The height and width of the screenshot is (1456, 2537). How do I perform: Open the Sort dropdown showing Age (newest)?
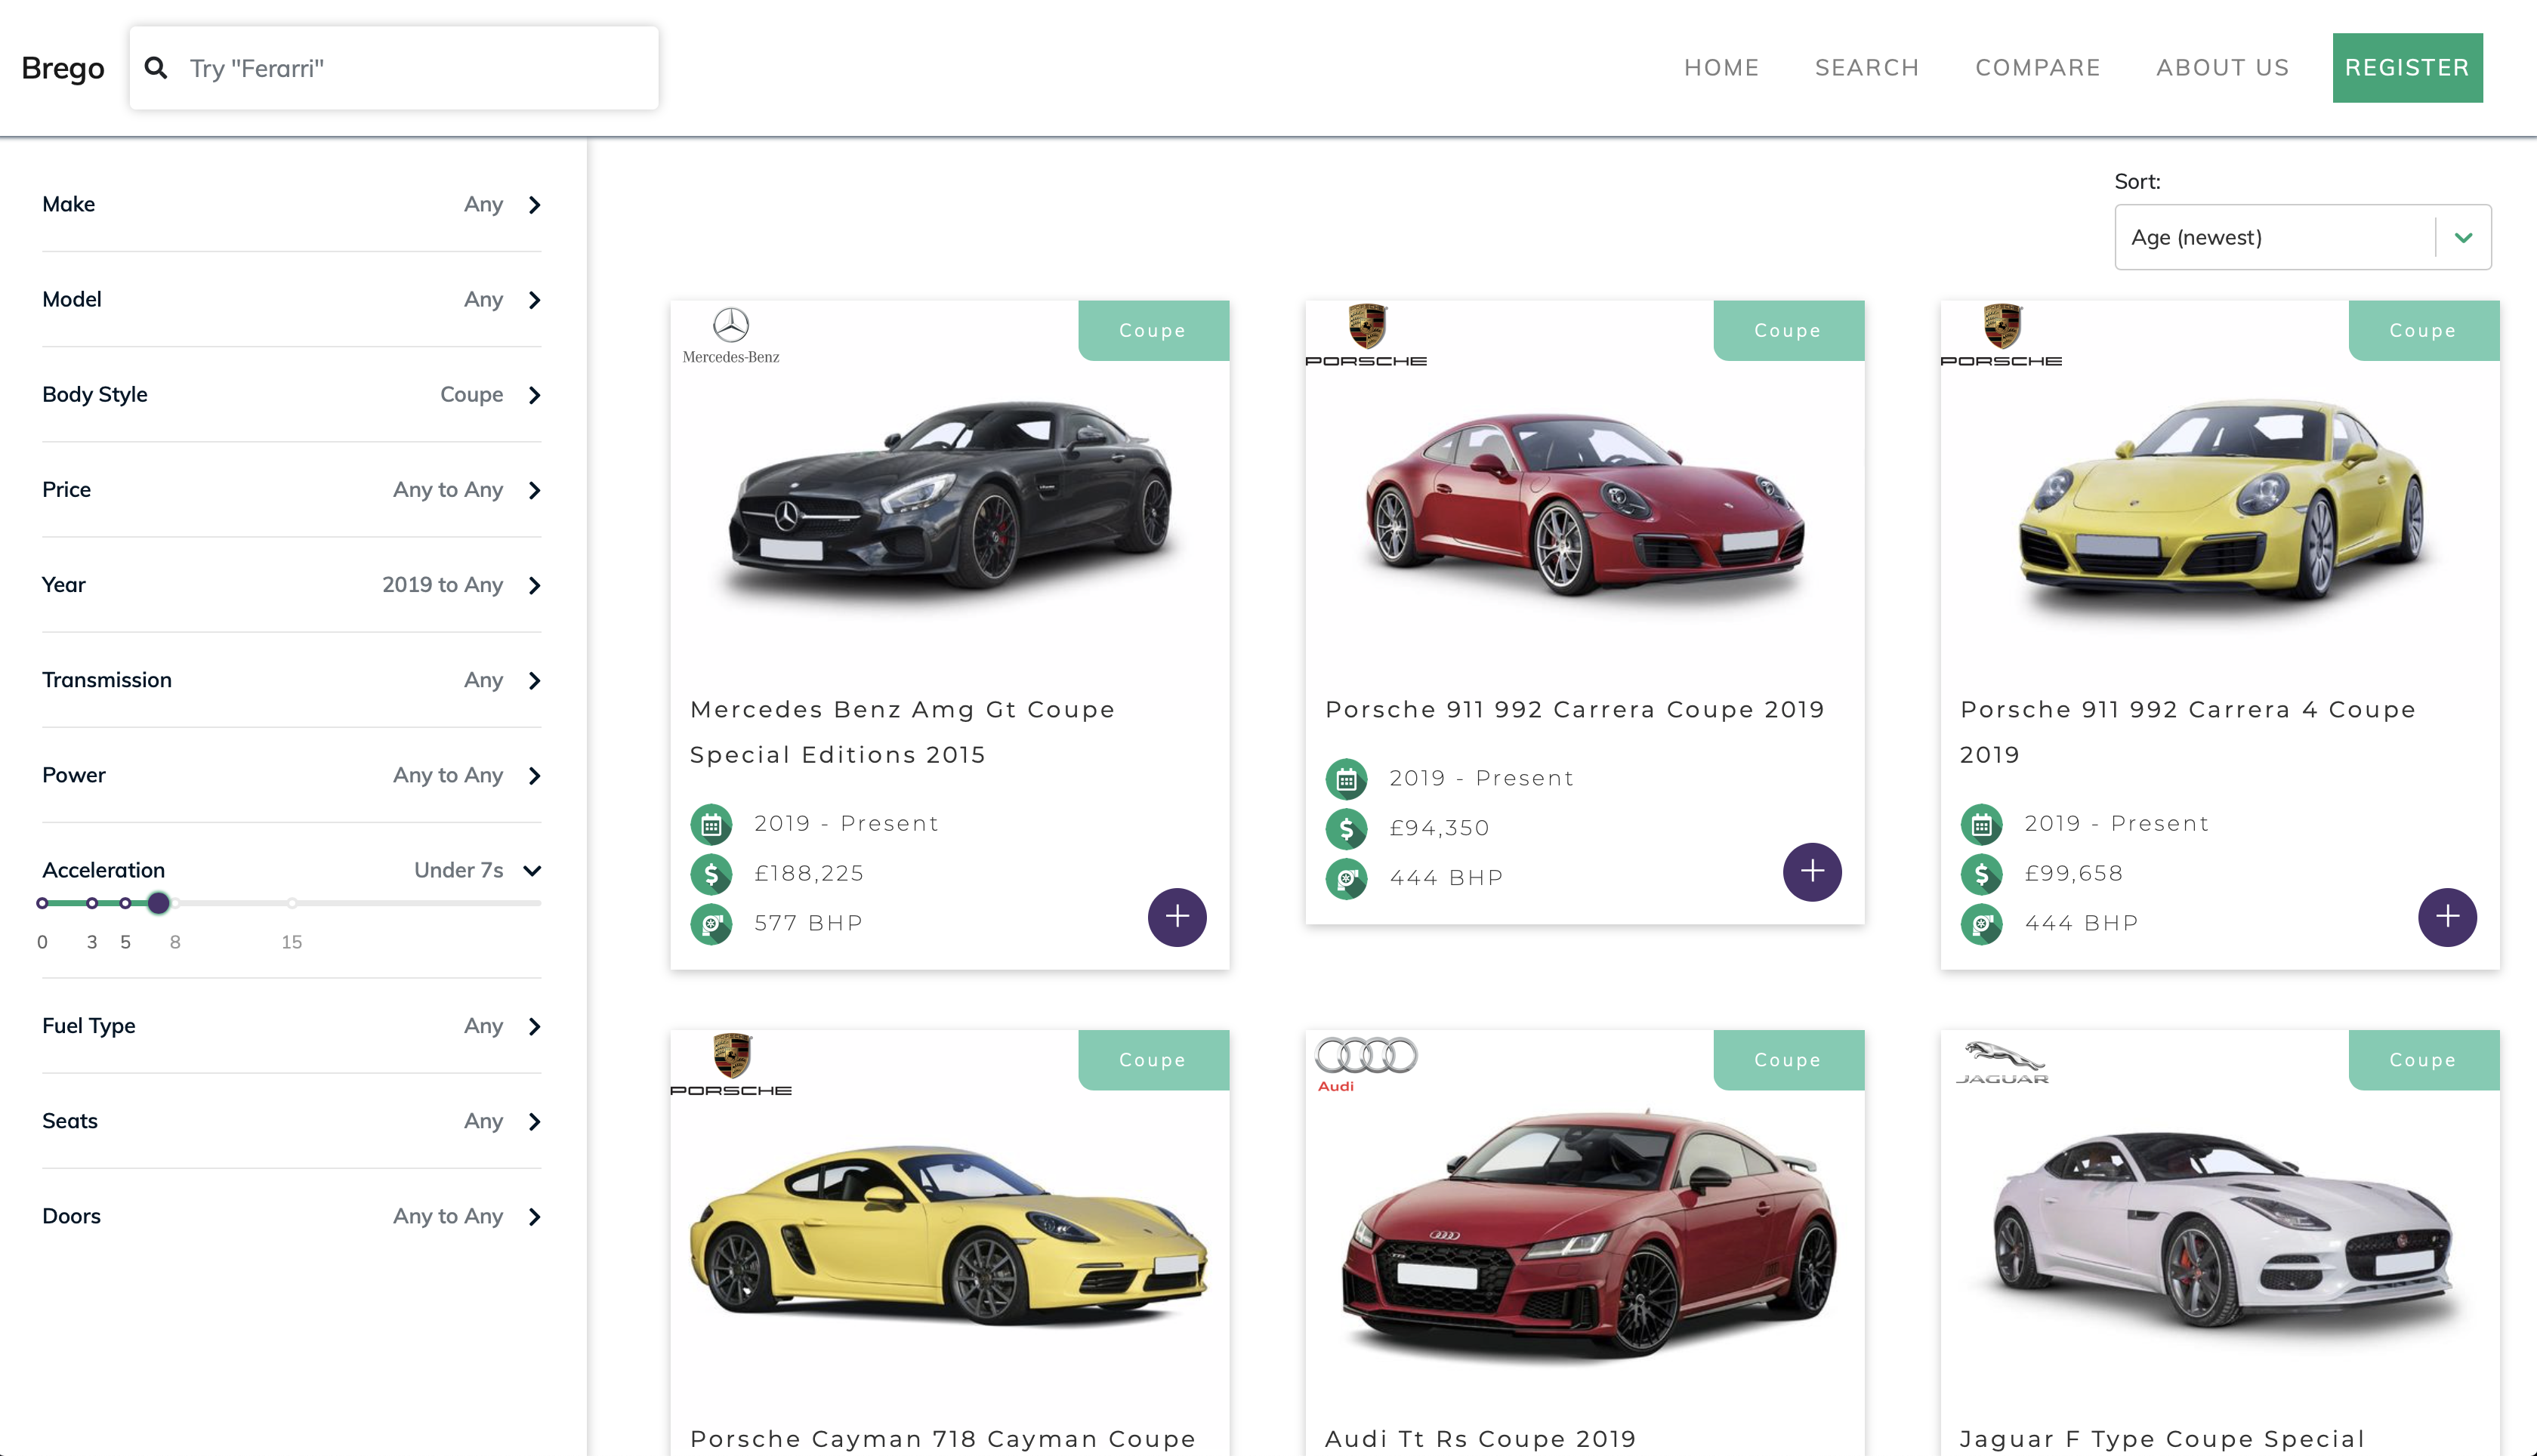click(2303, 237)
